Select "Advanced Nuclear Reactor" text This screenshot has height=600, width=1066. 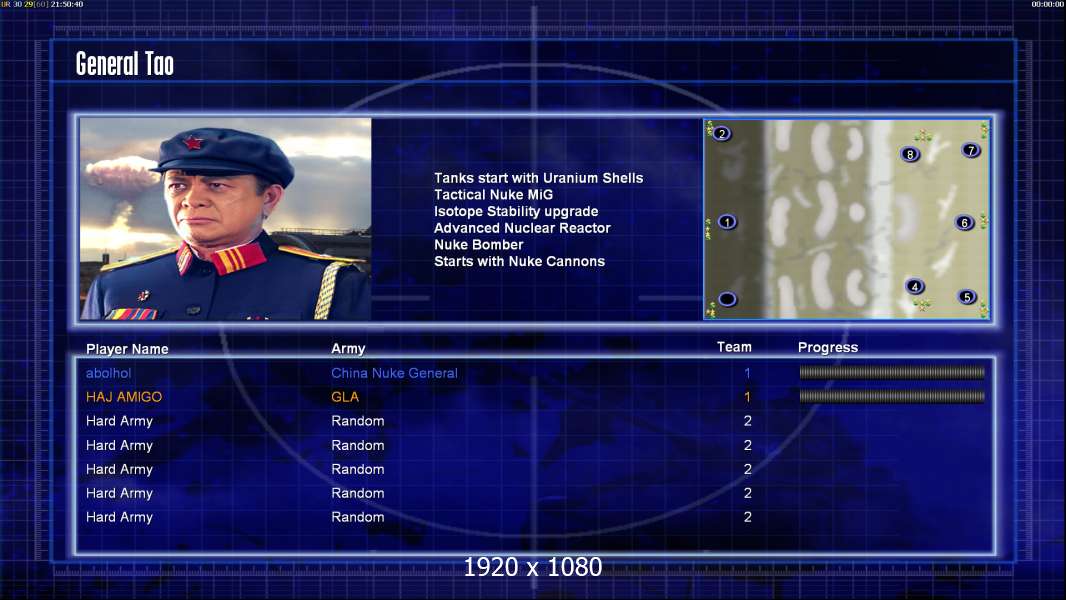(522, 228)
